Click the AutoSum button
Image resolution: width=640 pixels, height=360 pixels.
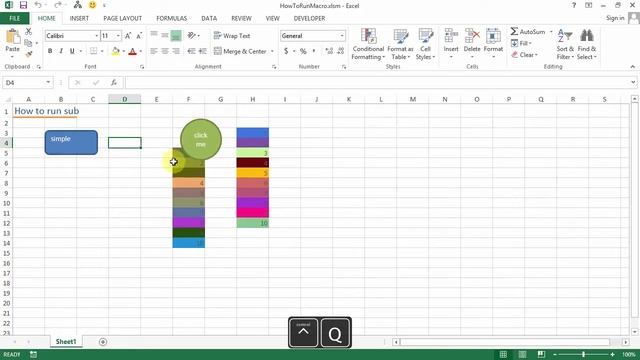tap(528, 31)
